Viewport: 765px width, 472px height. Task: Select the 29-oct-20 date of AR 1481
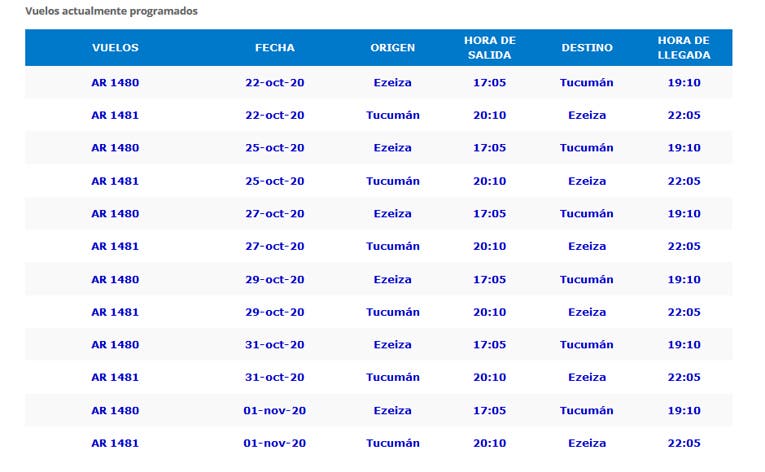click(275, 312)
